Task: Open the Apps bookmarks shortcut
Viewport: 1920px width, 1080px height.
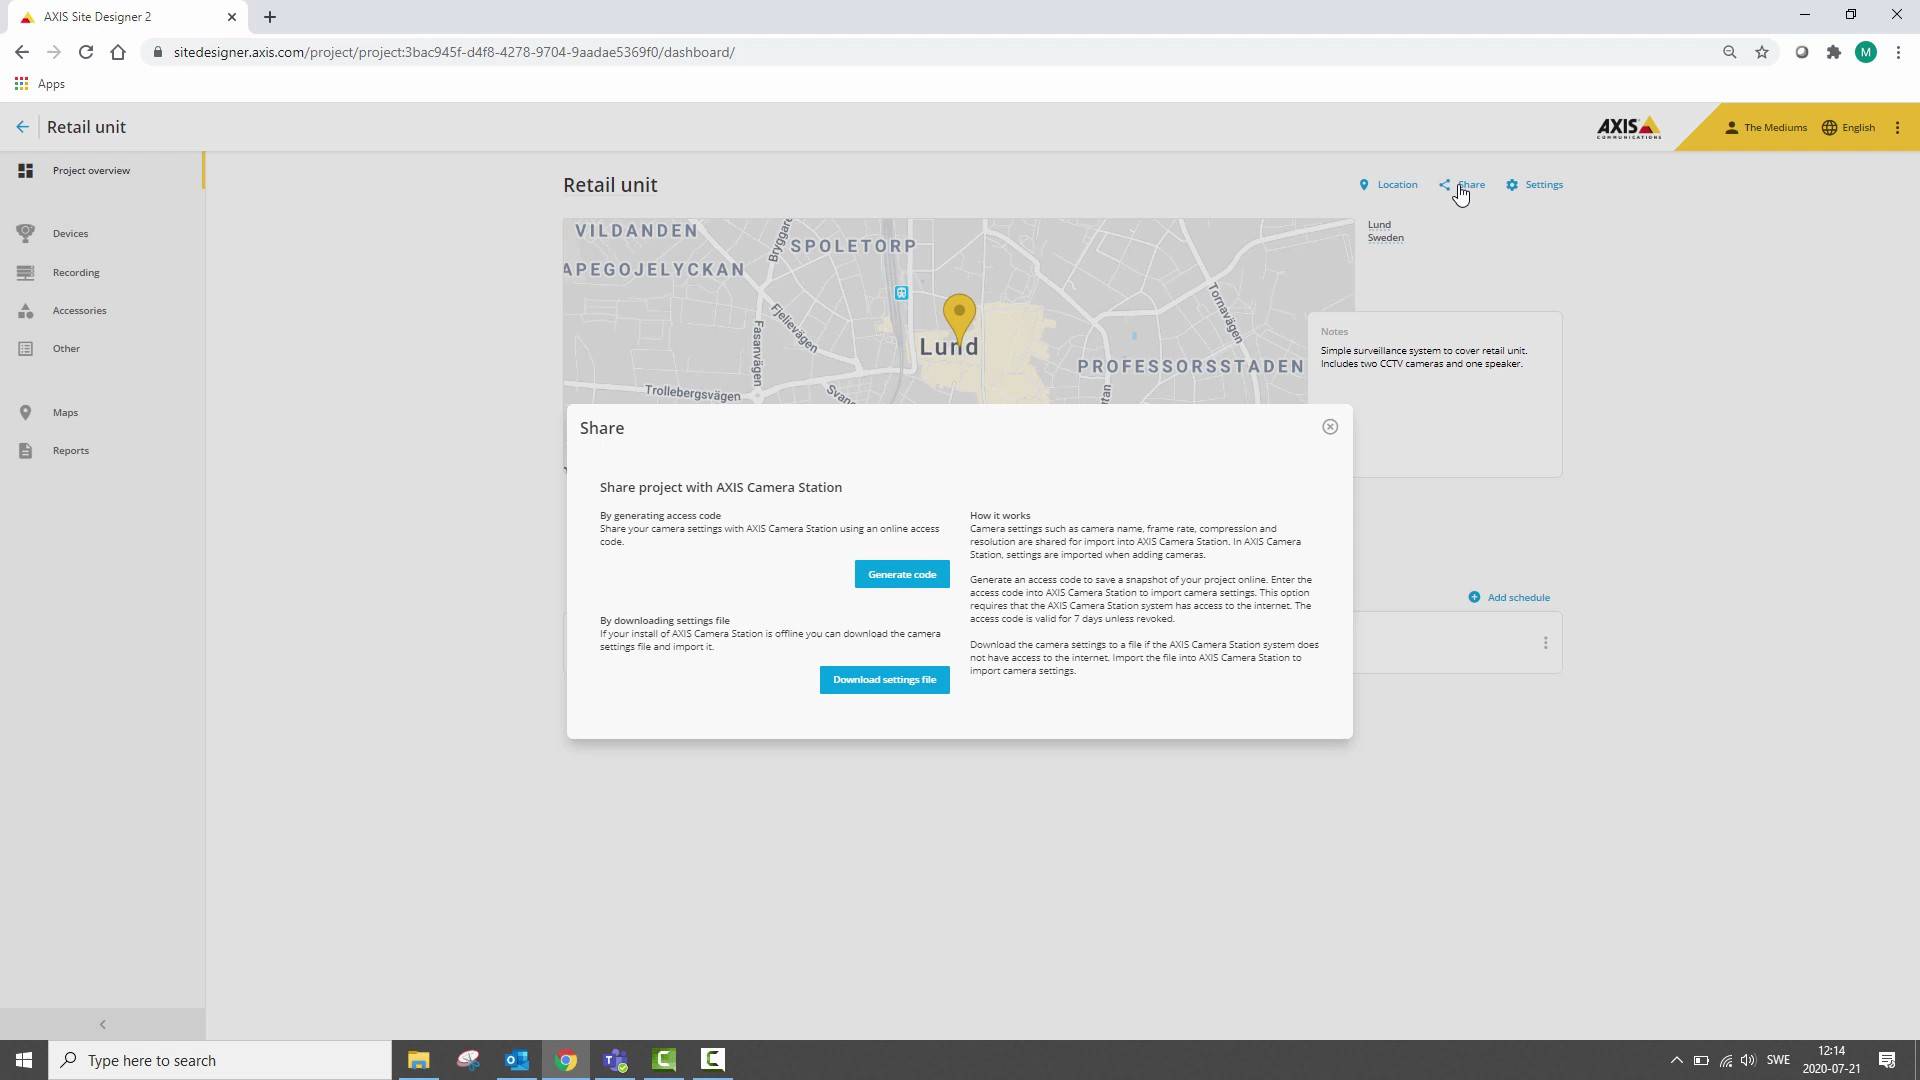Action: (40, 84)
